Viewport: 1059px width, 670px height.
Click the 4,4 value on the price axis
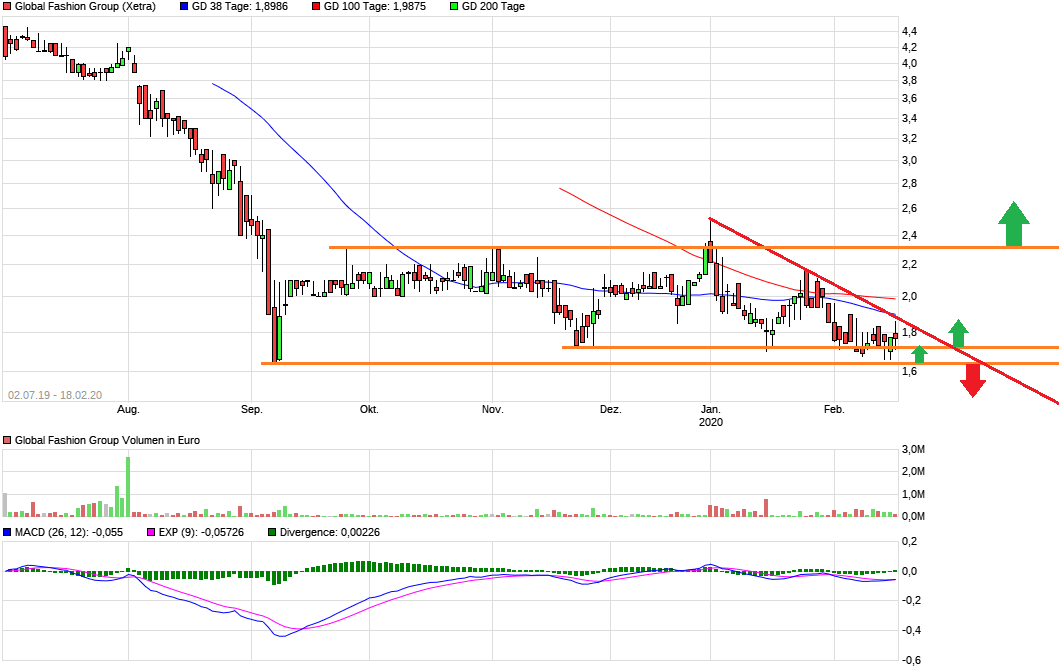pos(909,32)
